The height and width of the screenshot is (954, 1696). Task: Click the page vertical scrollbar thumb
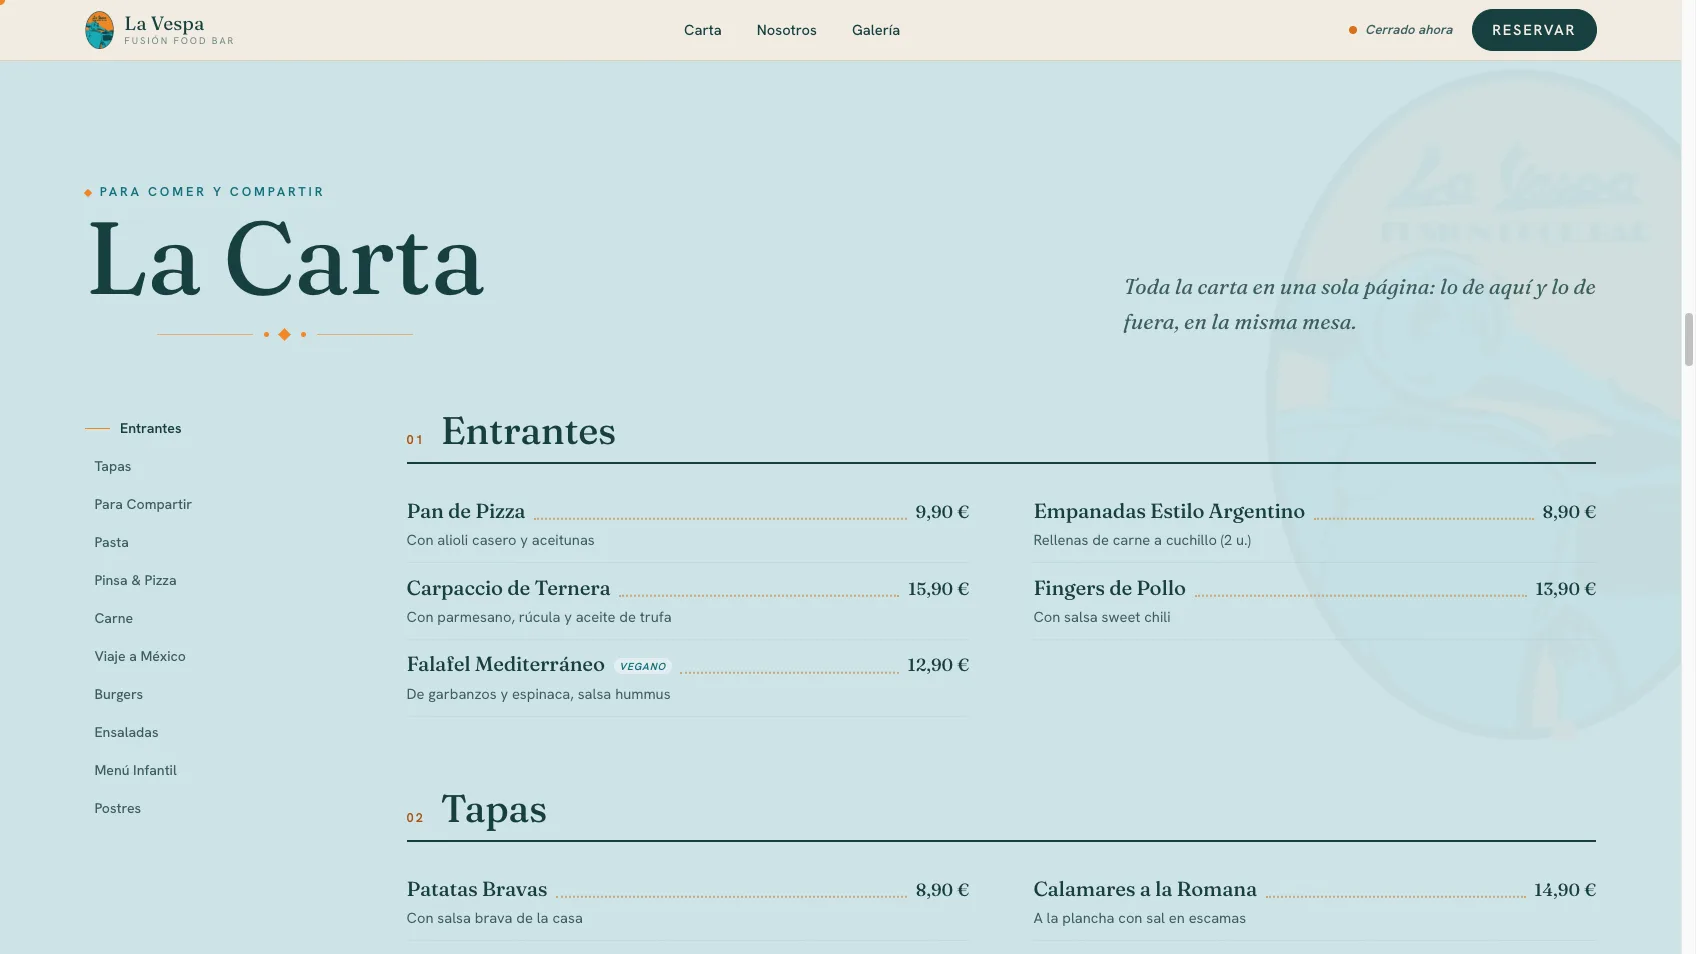point(1689,340)
